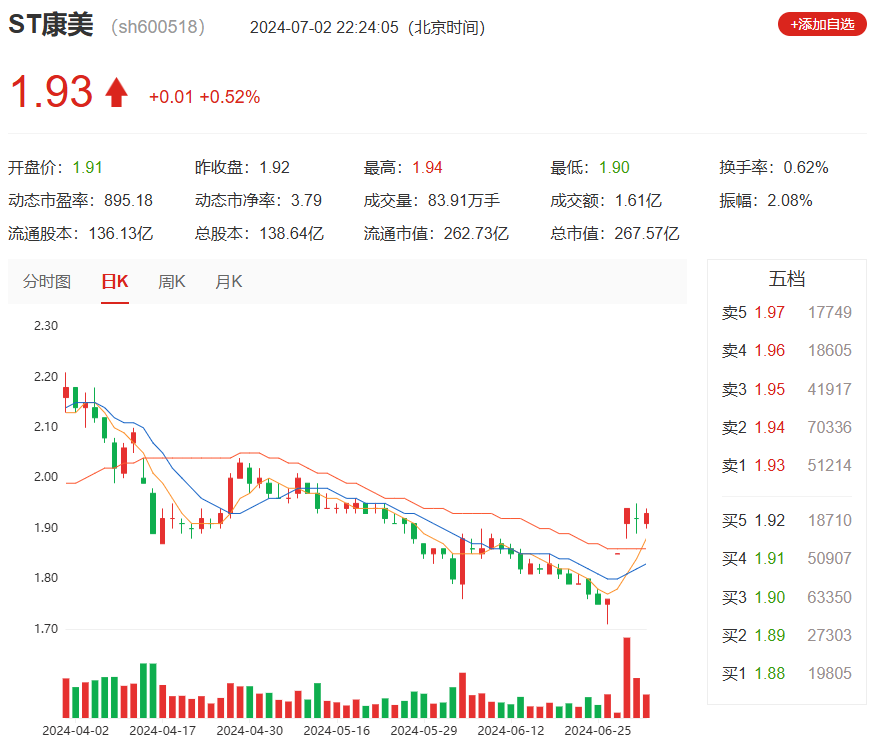The height and width of the screenshot is (753, 886).
Task: Switch to the 分时图 tab
Action: click(47, 281)
